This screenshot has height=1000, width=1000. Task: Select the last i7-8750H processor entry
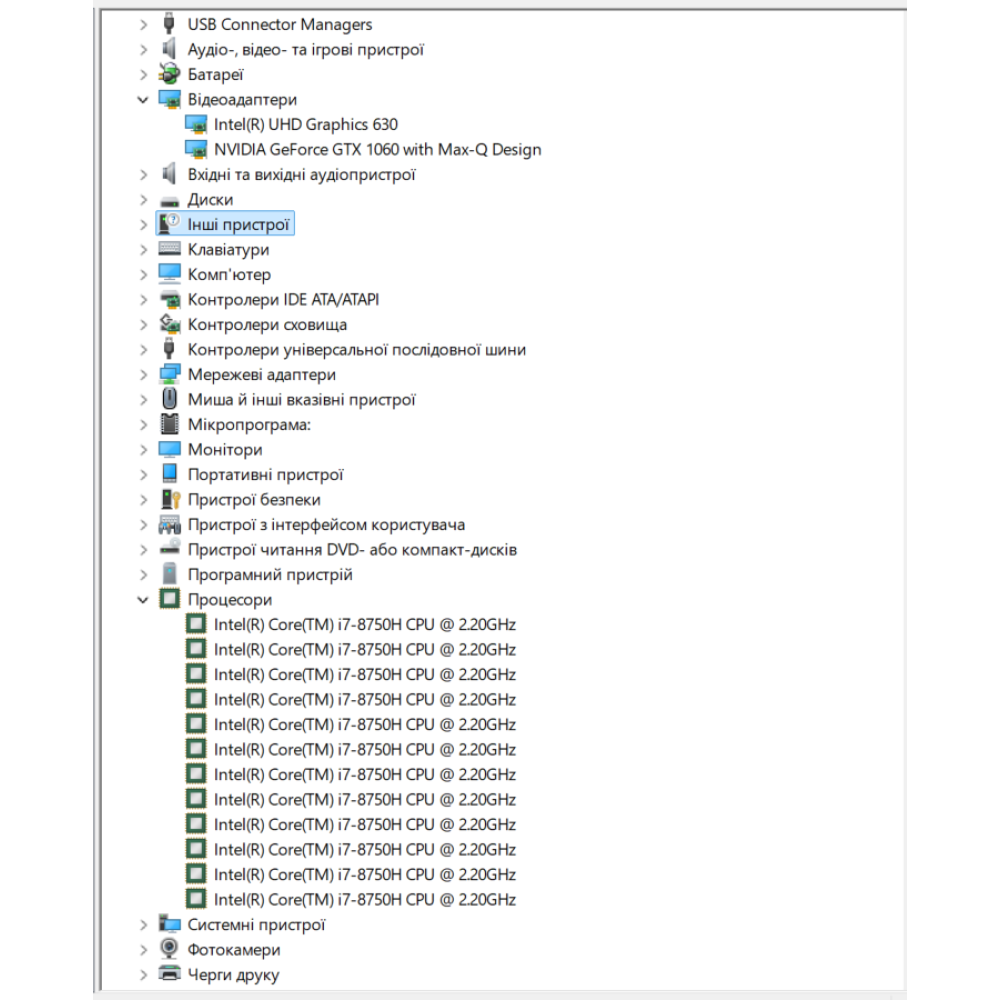[x=365, y=900]
